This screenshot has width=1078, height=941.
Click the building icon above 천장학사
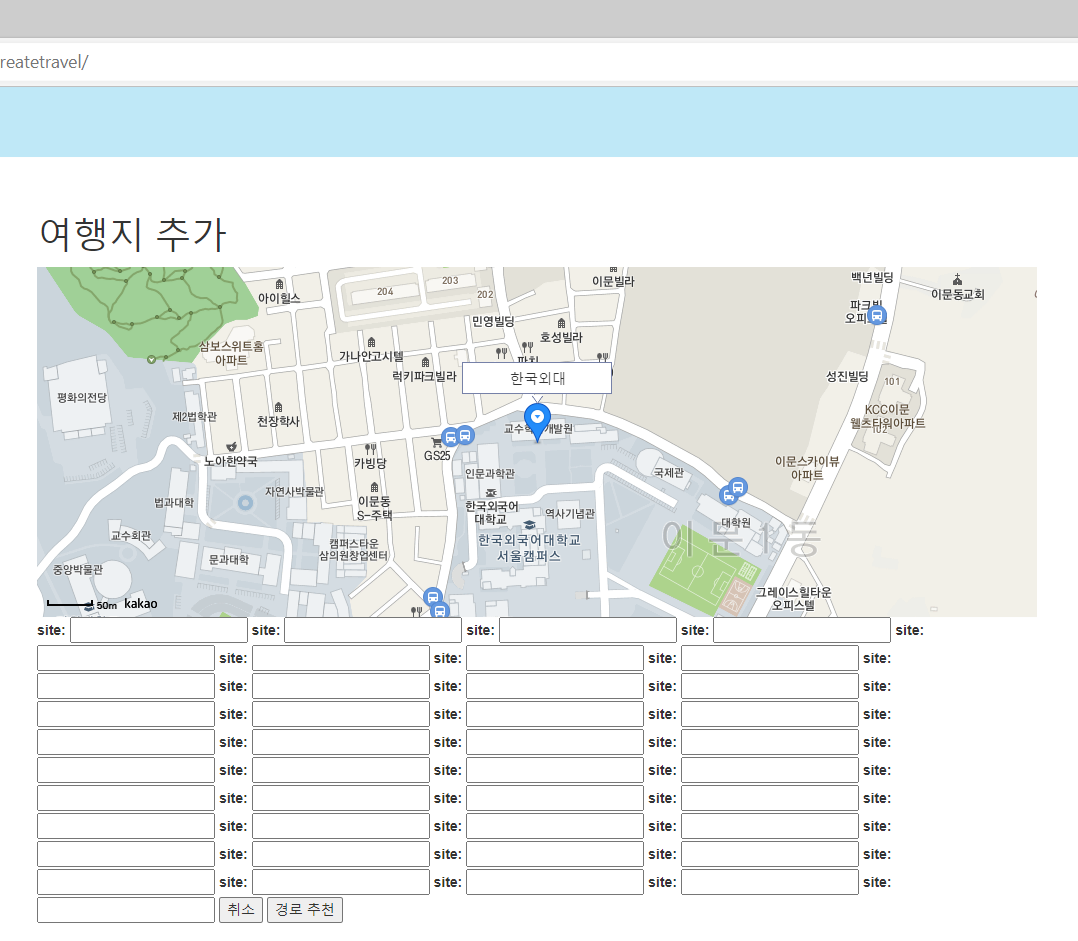pyautogui.click(x=278, y=407)
